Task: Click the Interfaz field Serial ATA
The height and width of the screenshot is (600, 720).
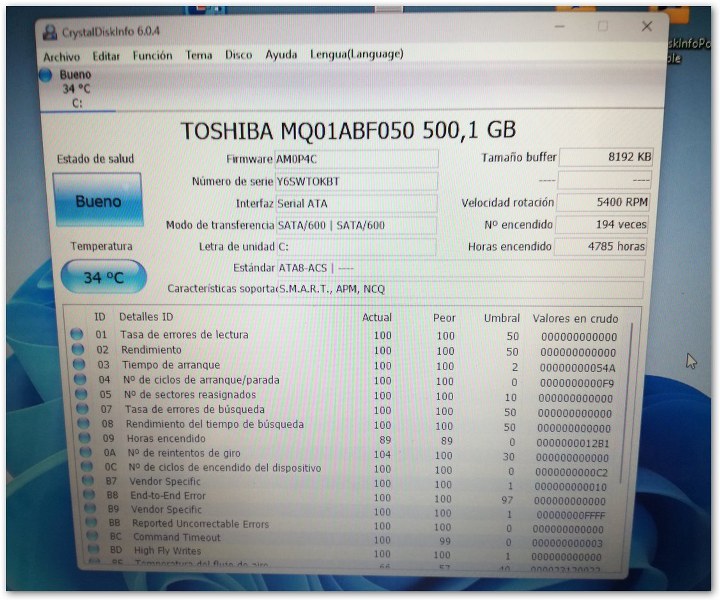Action: click(x=356, y=203)
